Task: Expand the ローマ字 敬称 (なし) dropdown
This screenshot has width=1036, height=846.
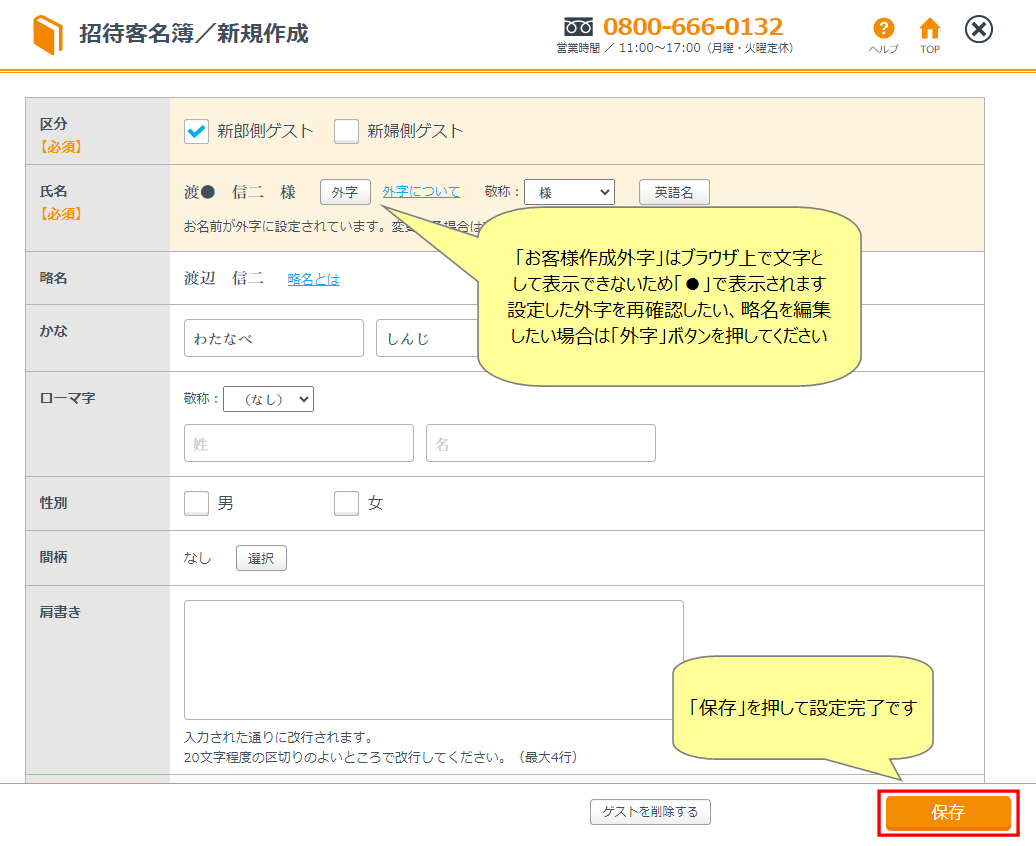Action: click(268, 399)
